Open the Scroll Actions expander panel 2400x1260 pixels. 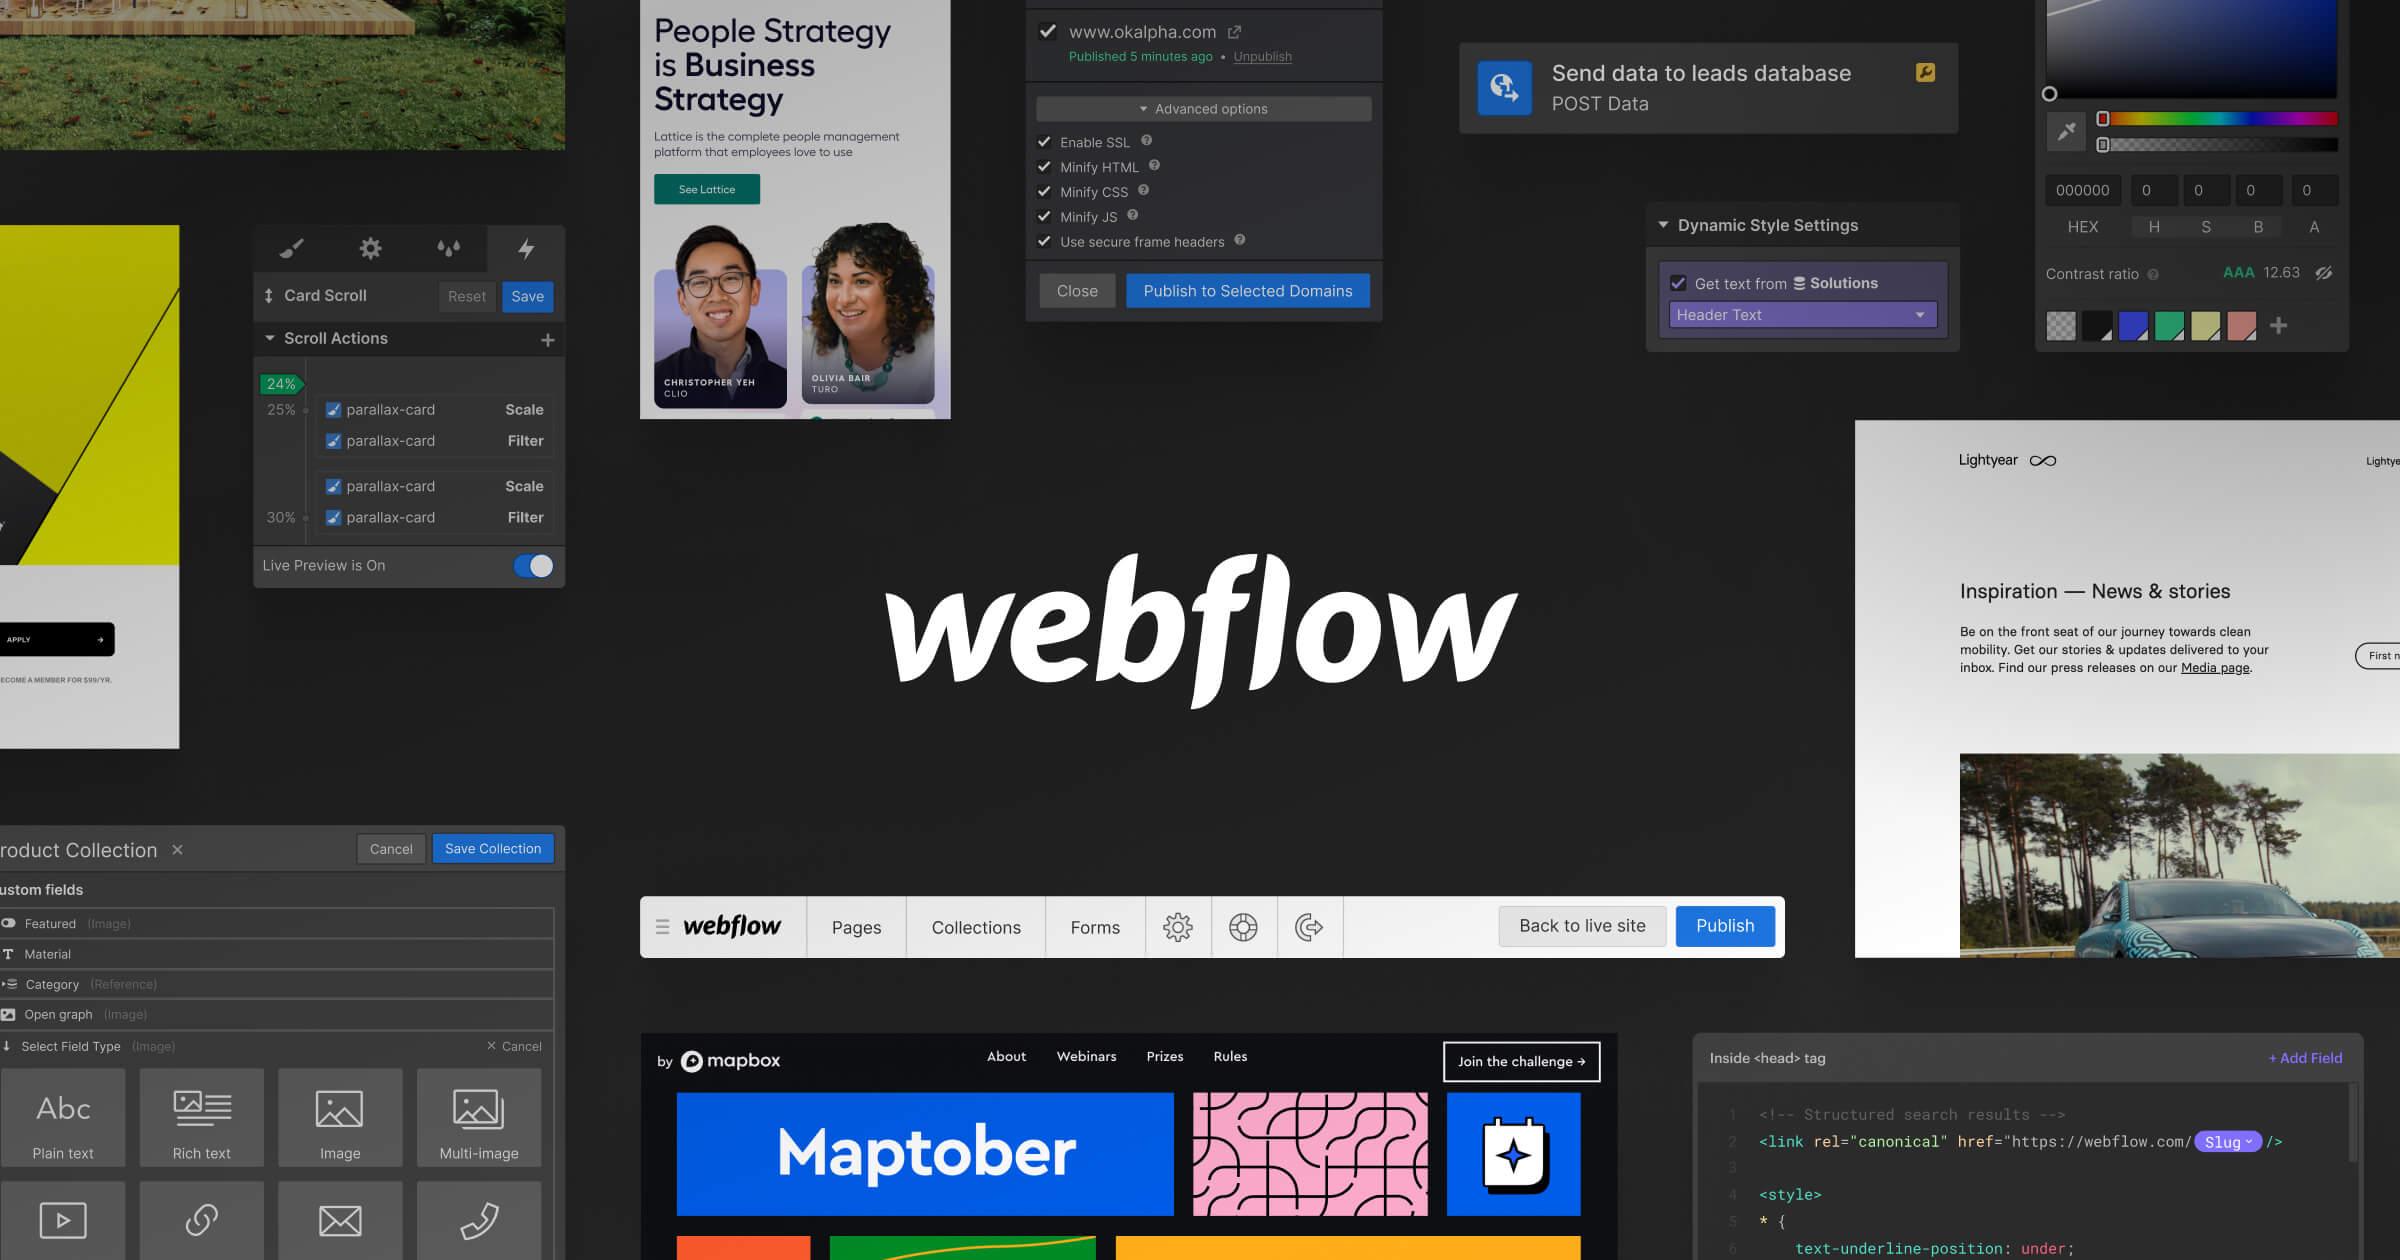click(332, 338)
